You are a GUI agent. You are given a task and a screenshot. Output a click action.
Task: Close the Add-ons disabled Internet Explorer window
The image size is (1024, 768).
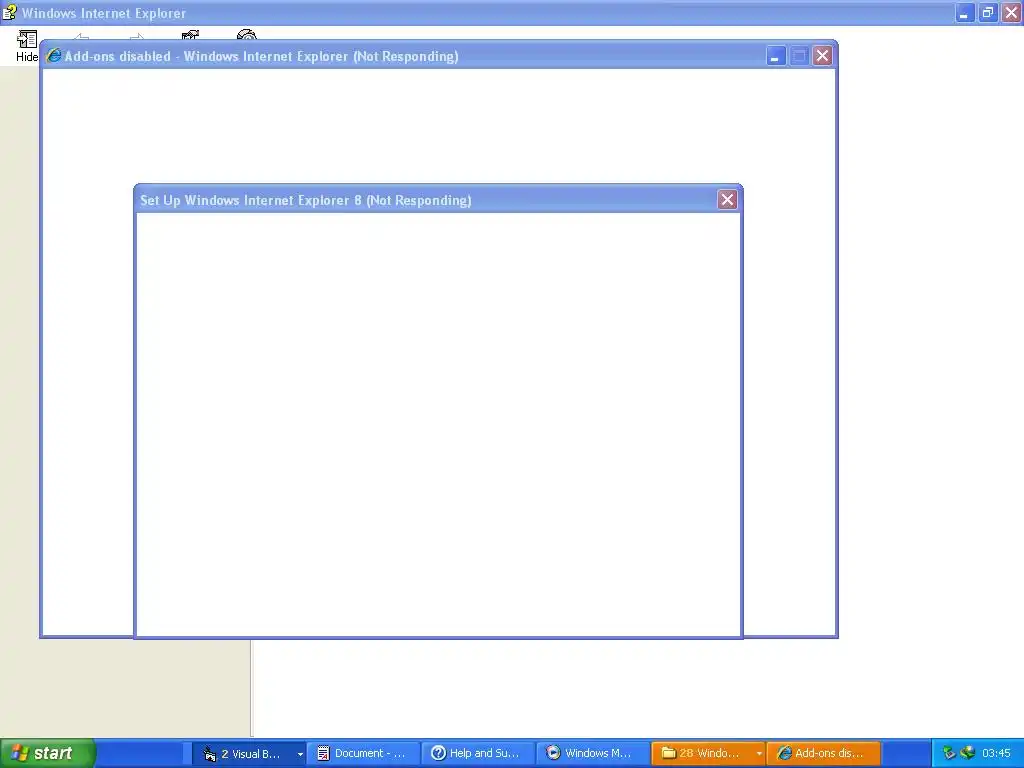click(x=822, y=56)
